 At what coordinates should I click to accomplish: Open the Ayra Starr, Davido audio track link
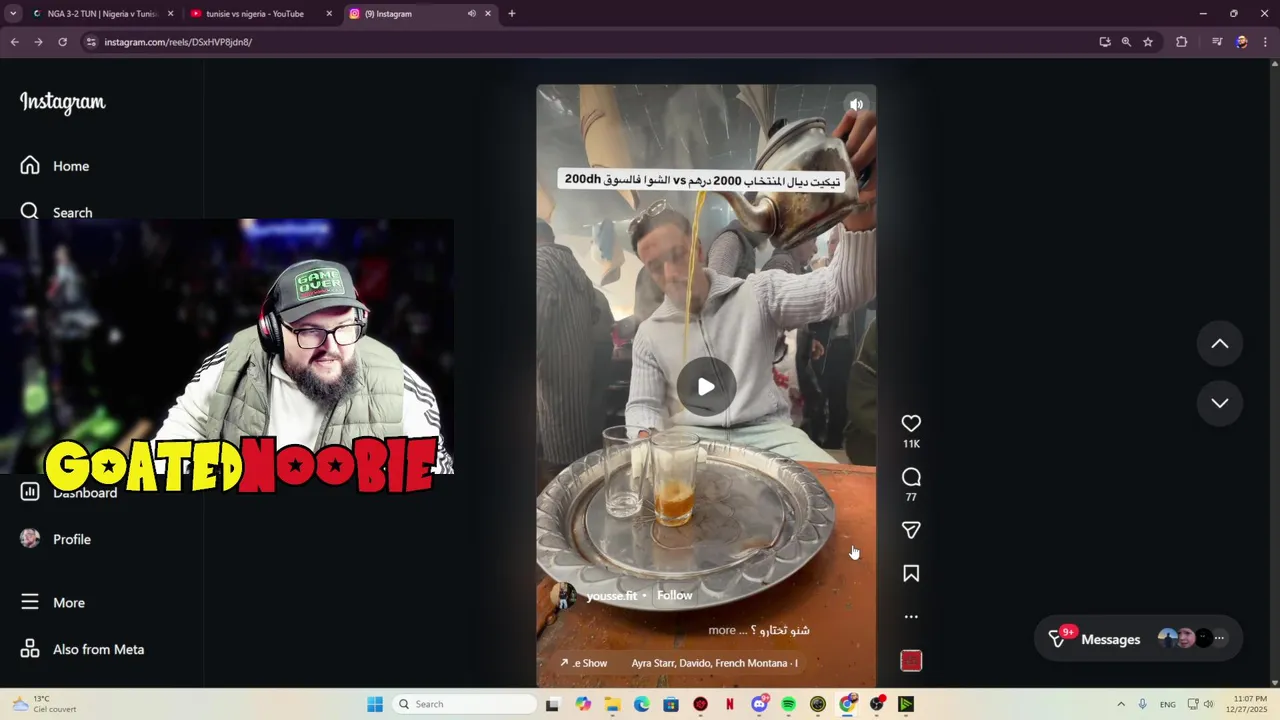[x=714, y=663]
